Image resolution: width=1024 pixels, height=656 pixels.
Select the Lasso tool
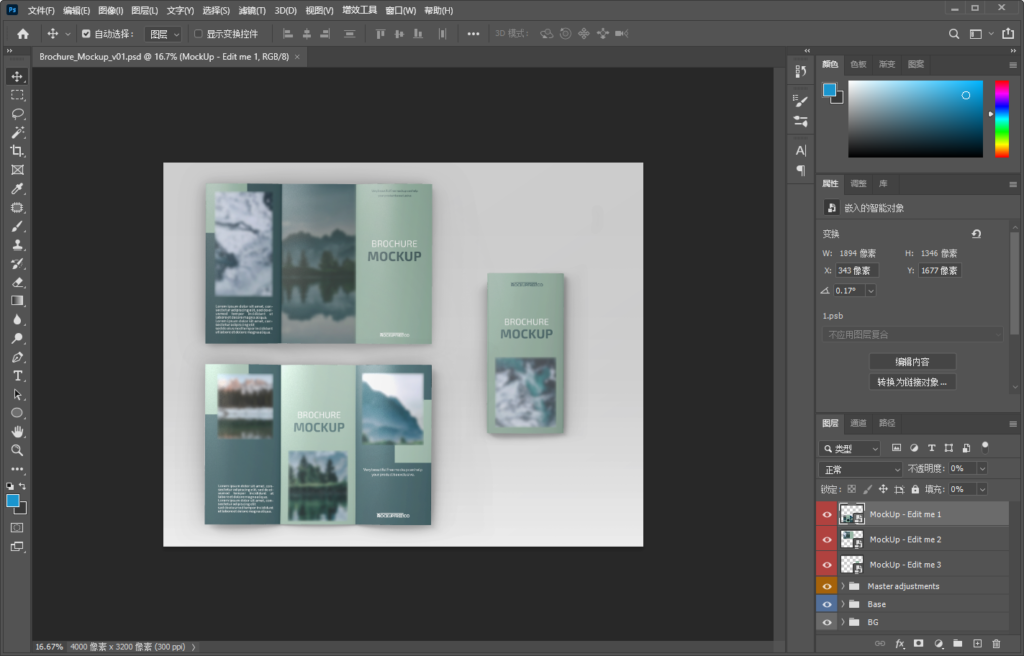[17, 114]
